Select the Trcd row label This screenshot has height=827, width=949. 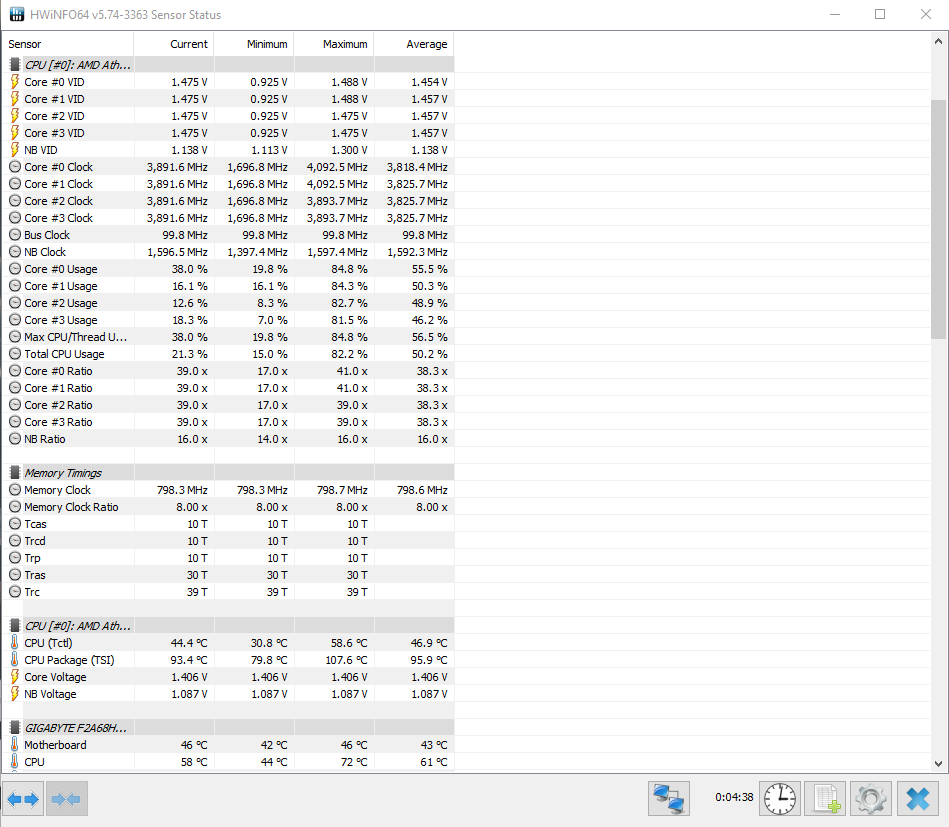(x=35, y=541)
